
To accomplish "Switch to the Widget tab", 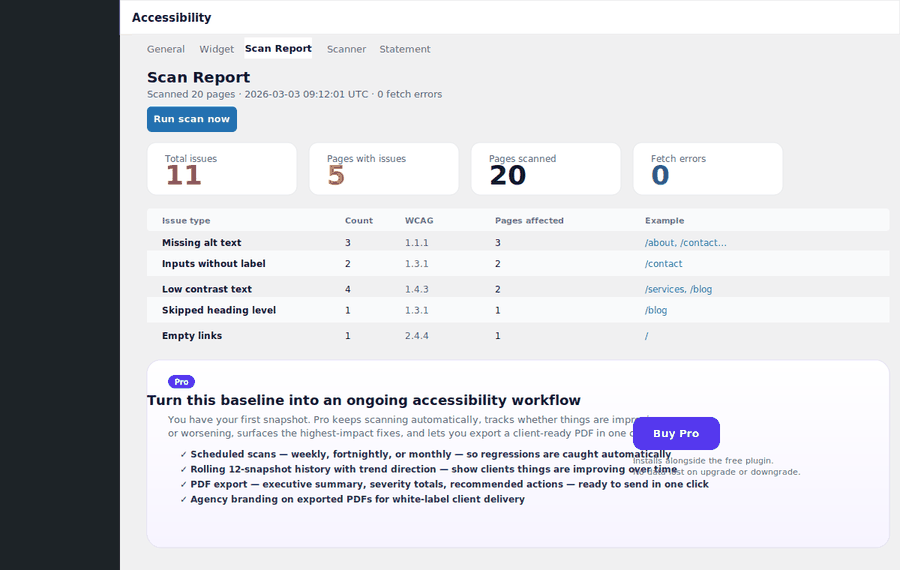I will click(x=216, y=49).
